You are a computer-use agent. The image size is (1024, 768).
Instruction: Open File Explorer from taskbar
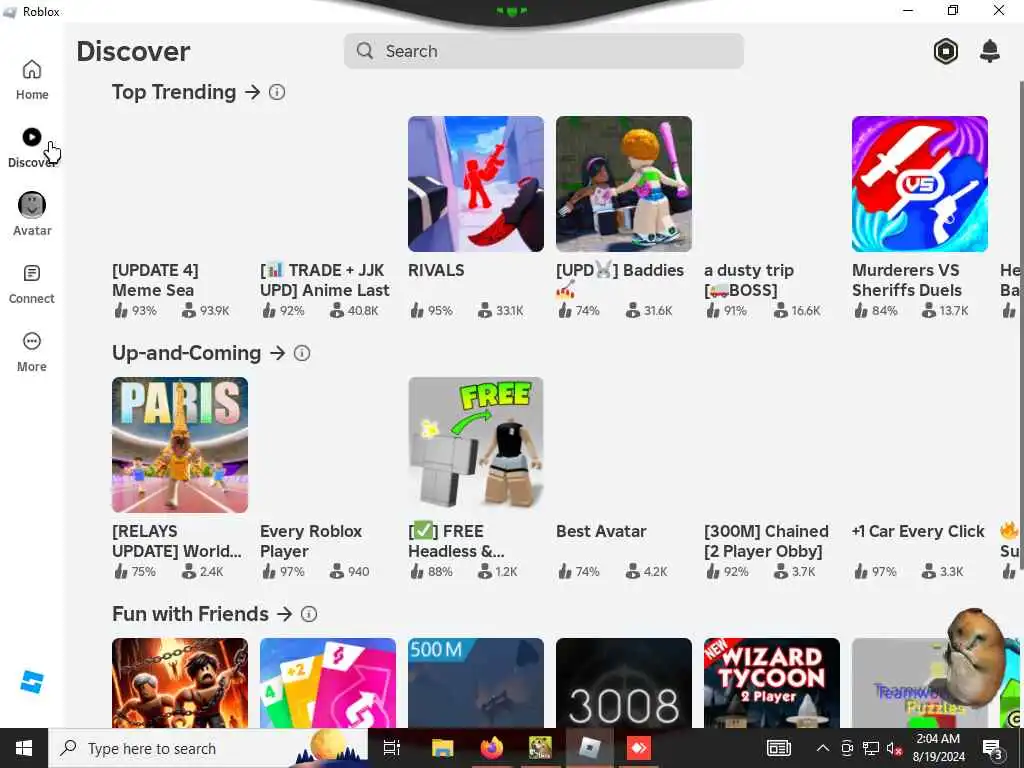(442, 748)
